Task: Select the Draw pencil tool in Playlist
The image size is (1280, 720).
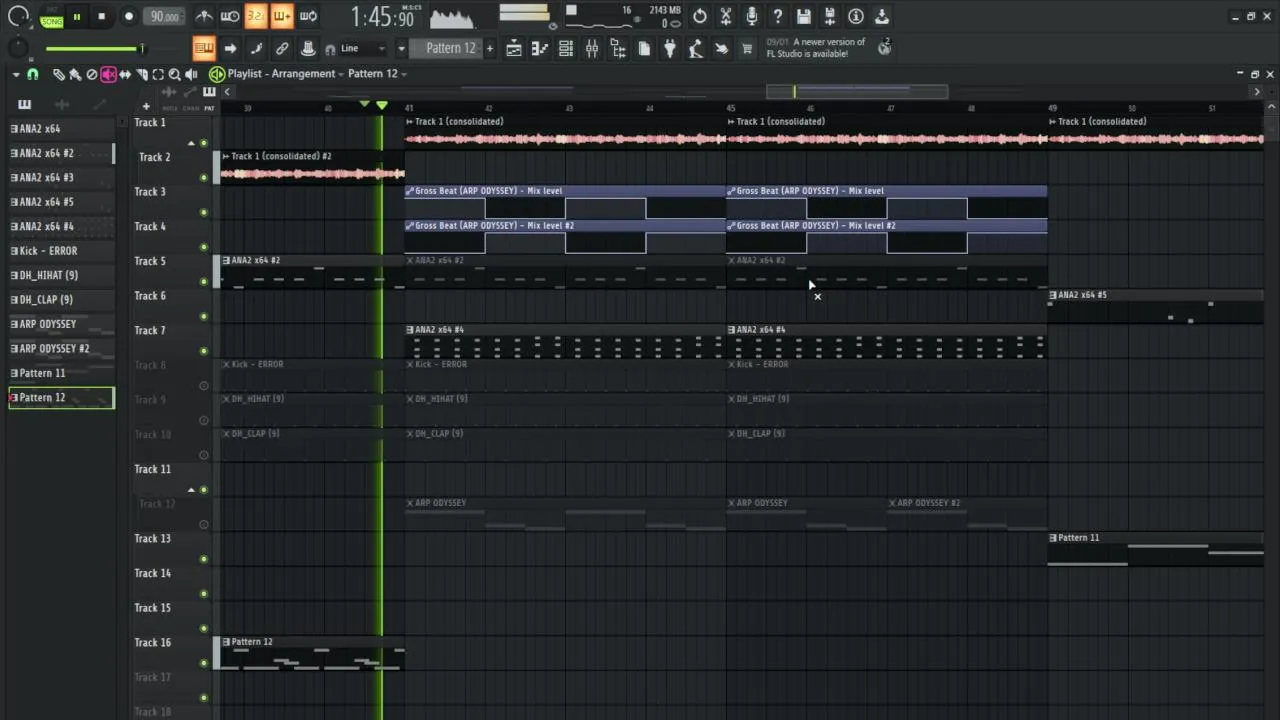Action: [x=59, y=74]
